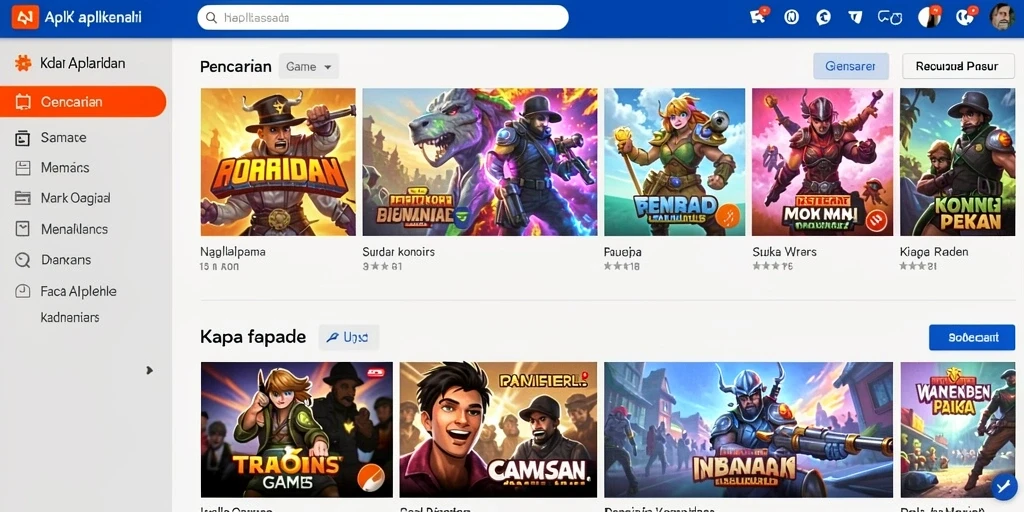Click the orange badge on Fenrad thumbnail
The width and height of the screenshot is (1024, 512).
coord(728,216)
